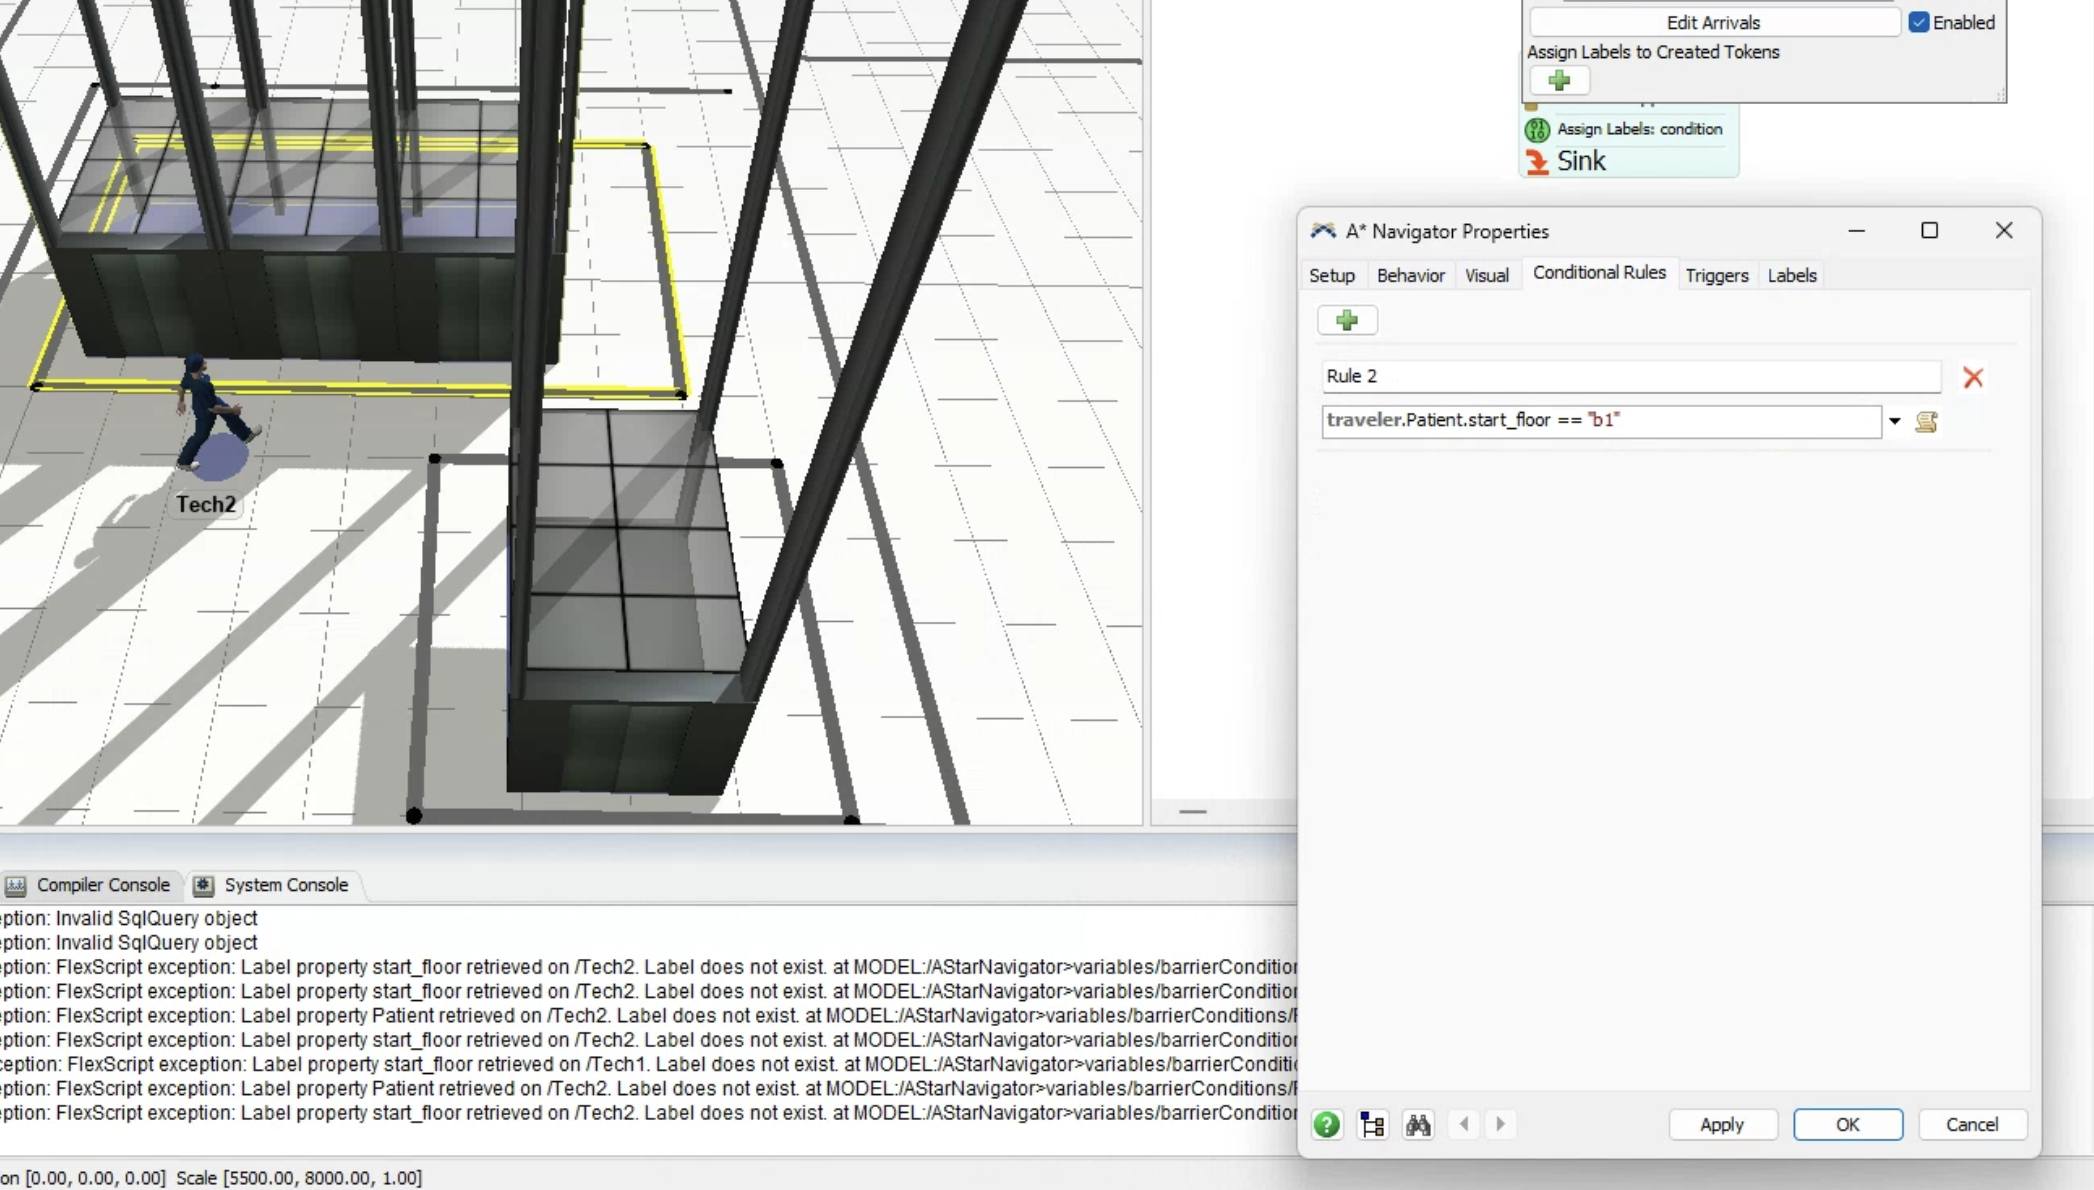Add new conditional rule with green plus

pyautogui.click(x=1346, y=320)
